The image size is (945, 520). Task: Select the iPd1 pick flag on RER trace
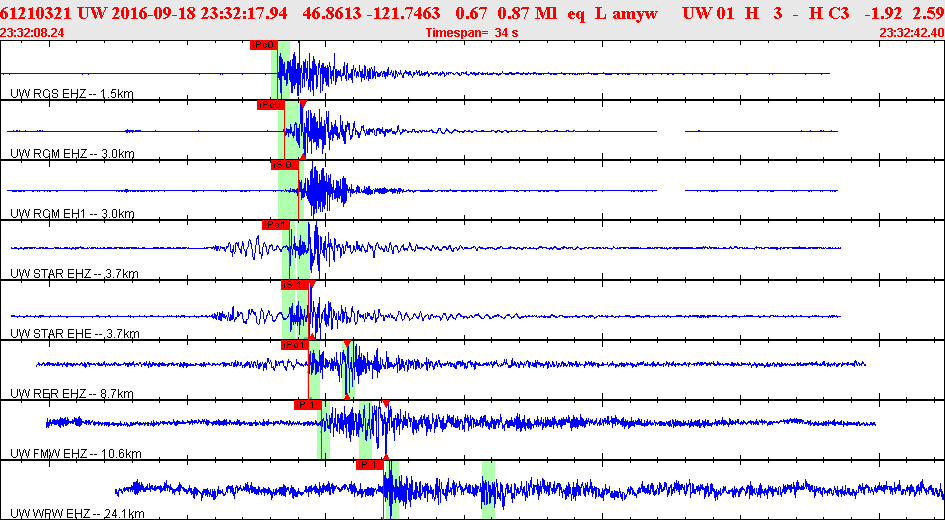294,345
